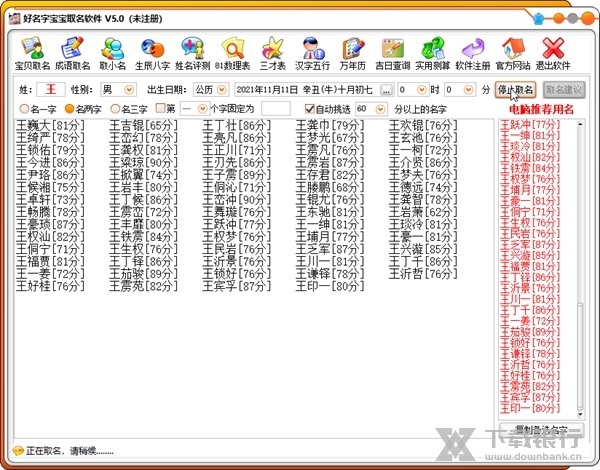The image size is (600, 470).
Task: Open the 三才表 tool
Action: coord(272,54)
